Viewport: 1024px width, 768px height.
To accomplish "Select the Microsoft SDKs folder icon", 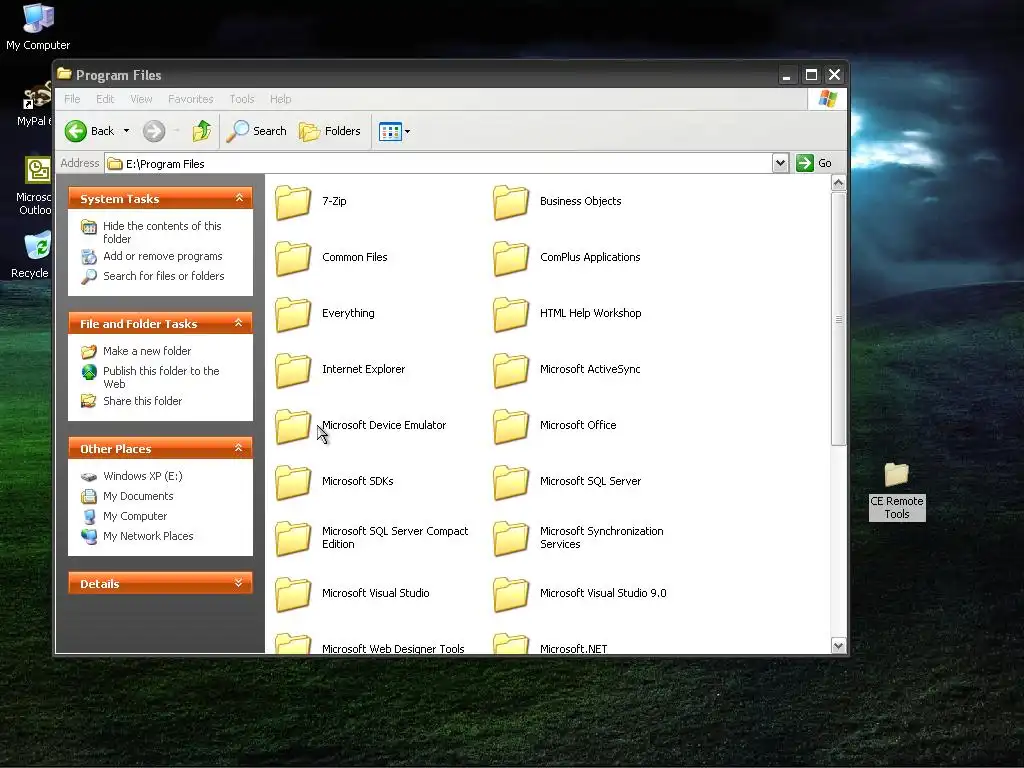I will (293, 483).
